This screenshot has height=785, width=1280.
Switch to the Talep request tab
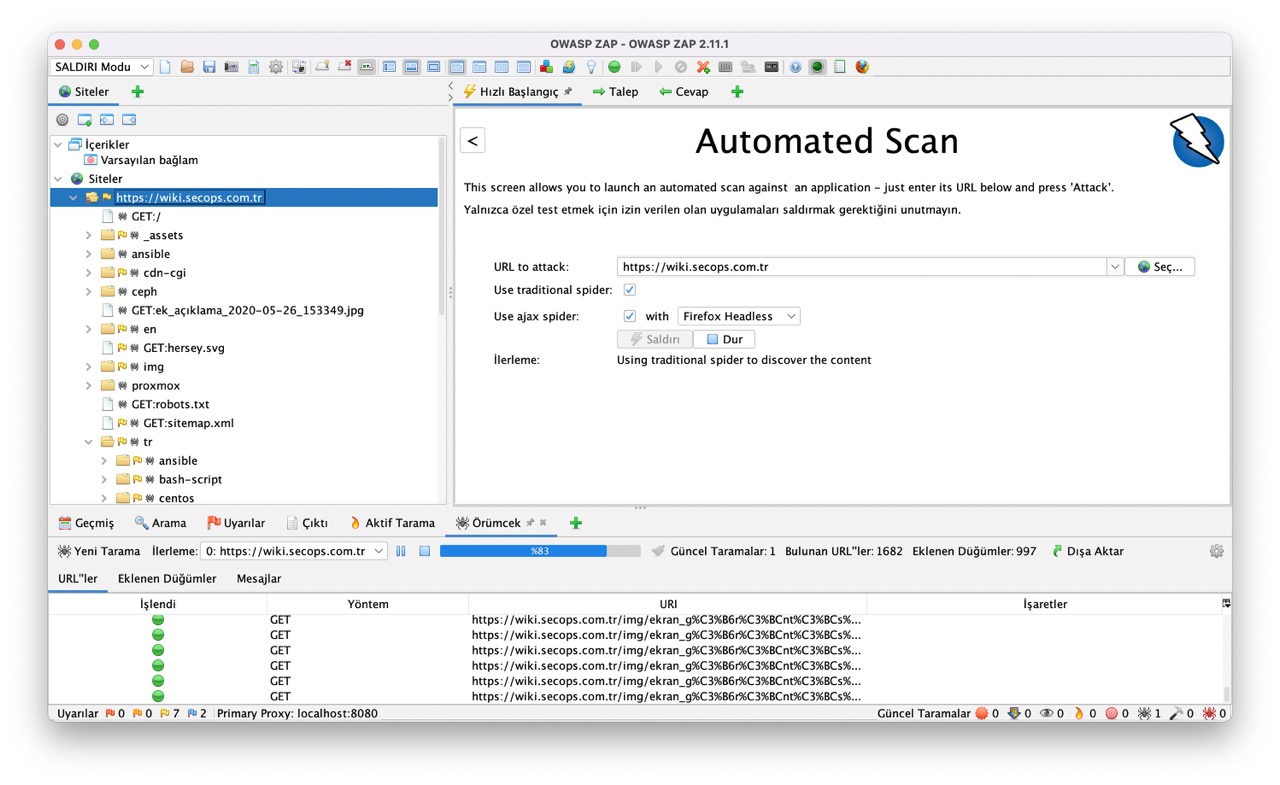click(615, 92)
